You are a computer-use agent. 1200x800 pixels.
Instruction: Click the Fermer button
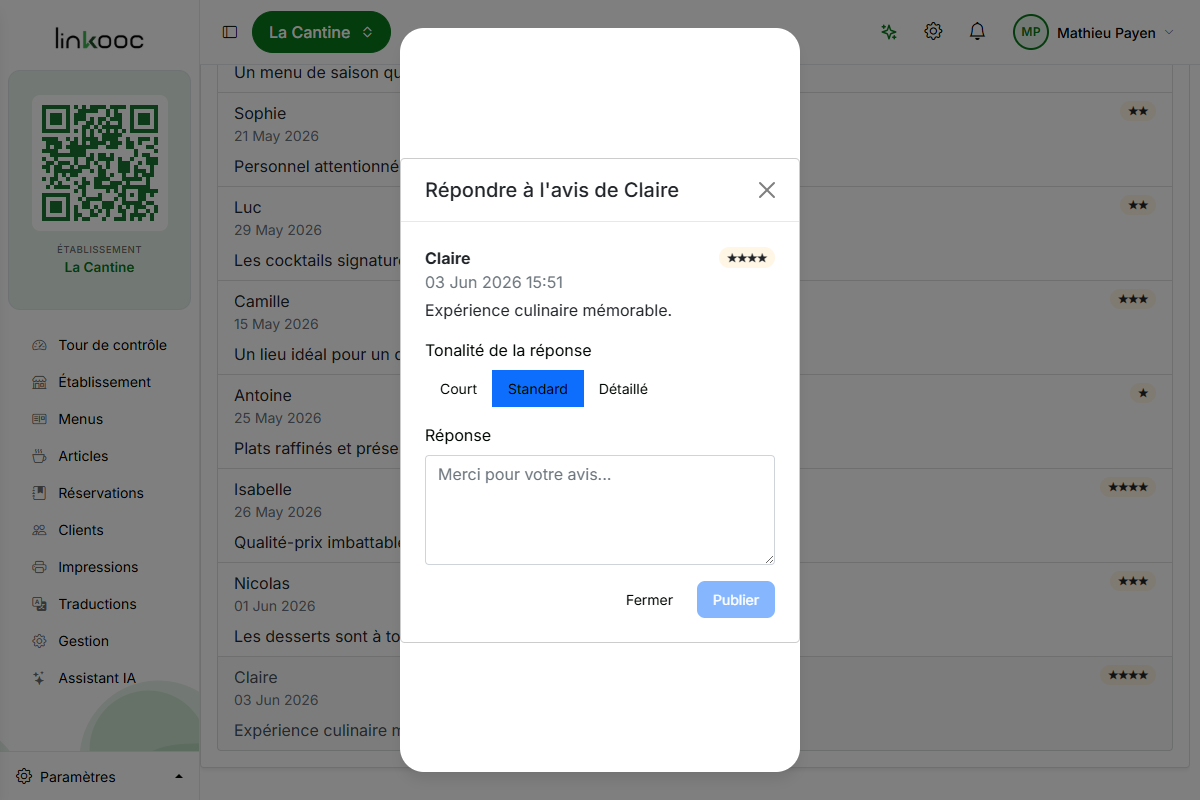point(649,600)
